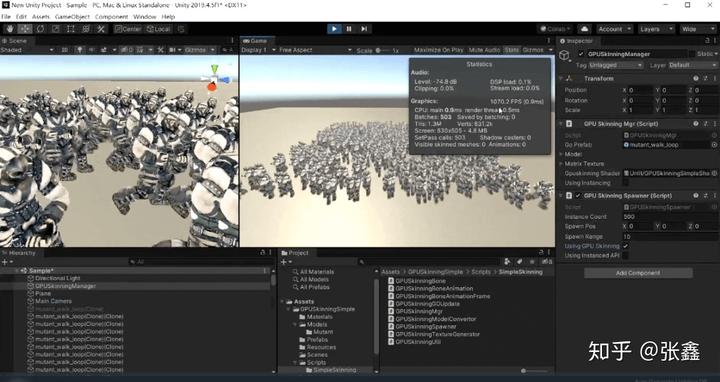Select the Move tool

pos(25,29)
